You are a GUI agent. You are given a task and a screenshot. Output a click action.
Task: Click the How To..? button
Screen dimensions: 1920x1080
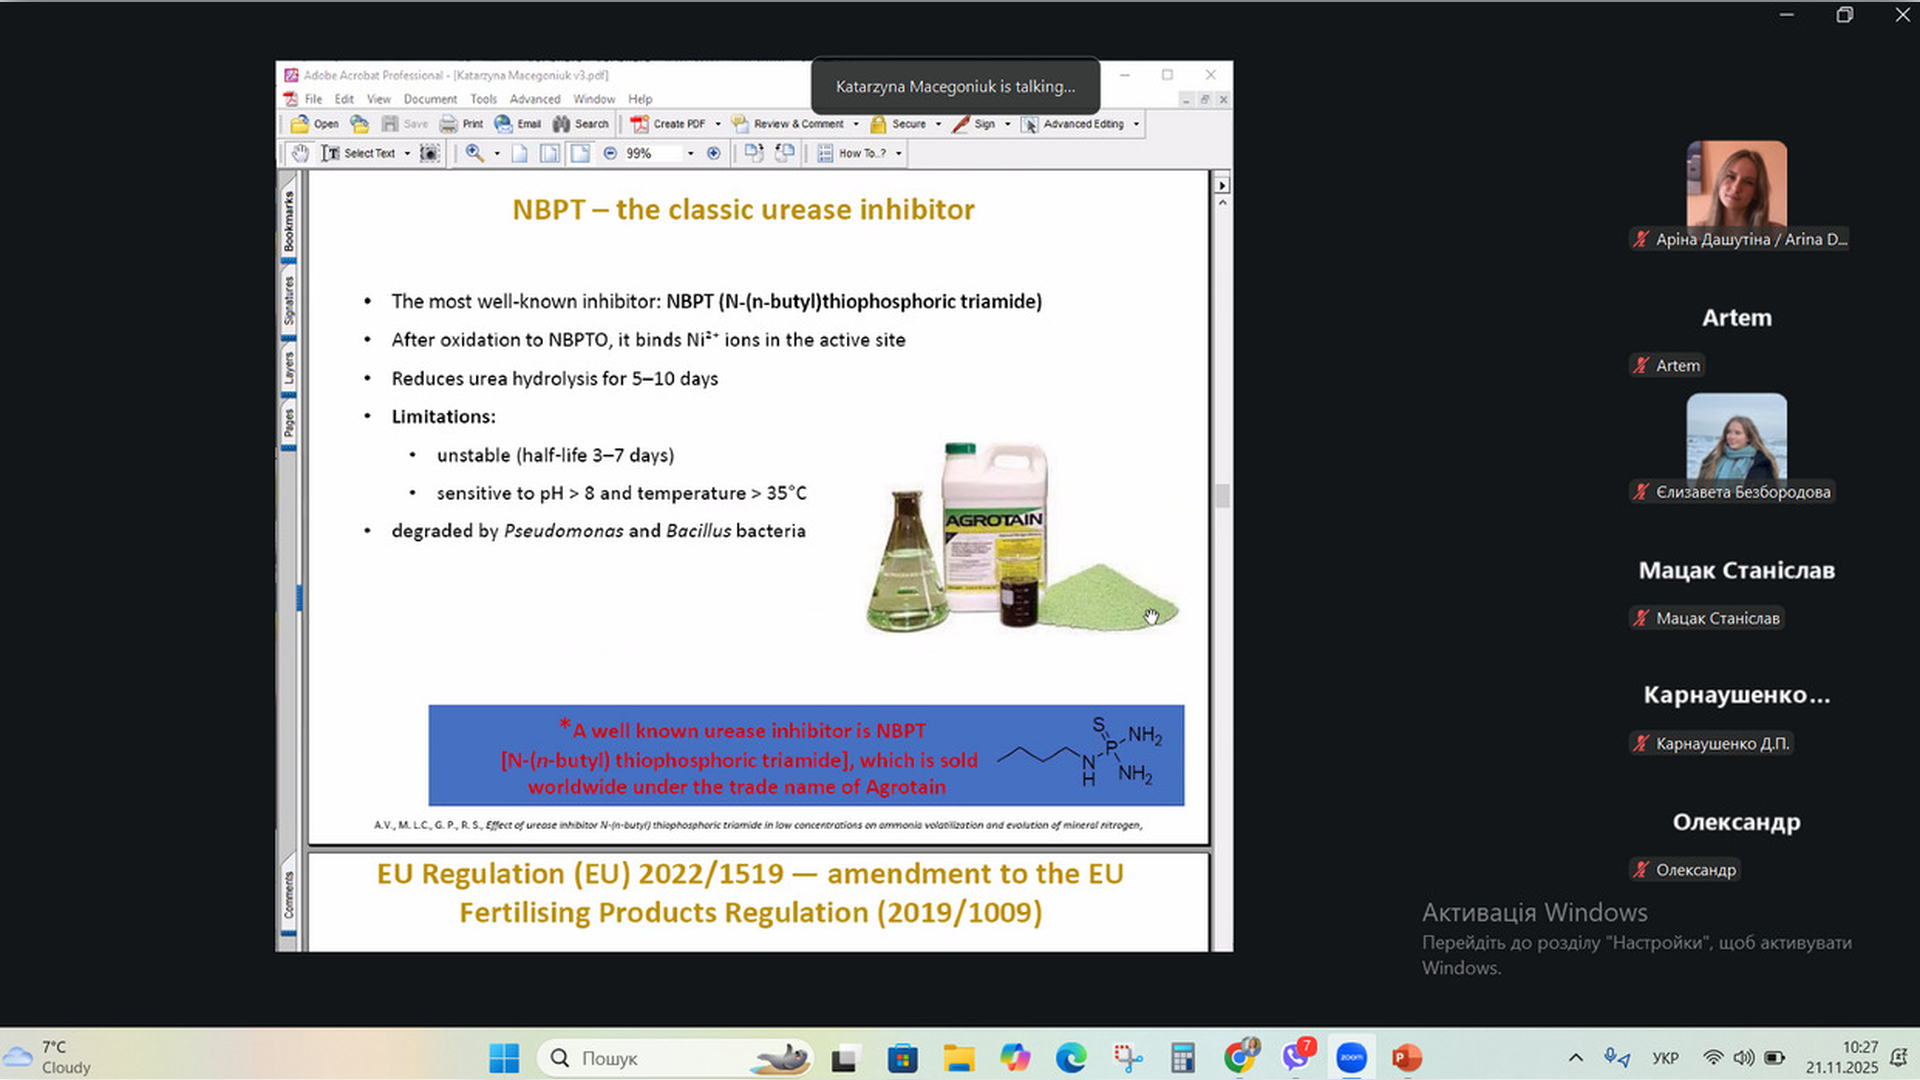tap(852, 153)
